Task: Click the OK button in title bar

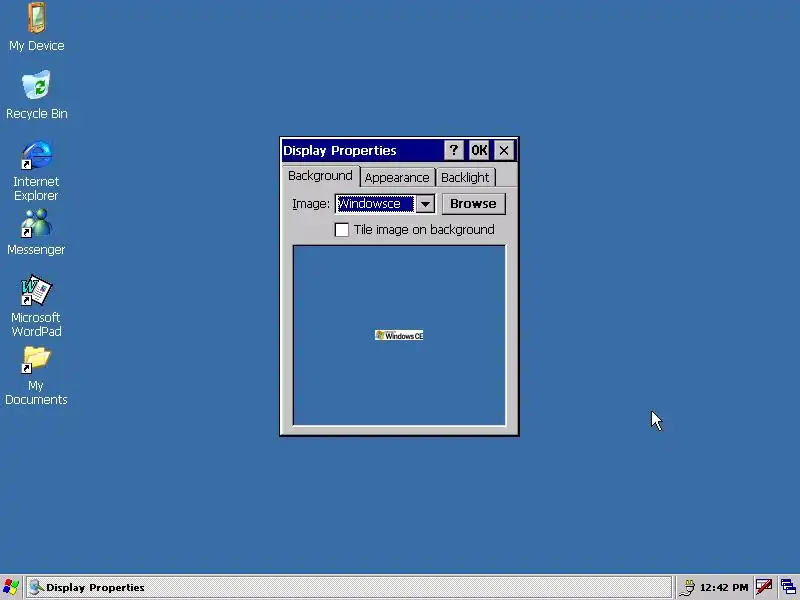Action: pyautogui.click(x=479, y=150)
